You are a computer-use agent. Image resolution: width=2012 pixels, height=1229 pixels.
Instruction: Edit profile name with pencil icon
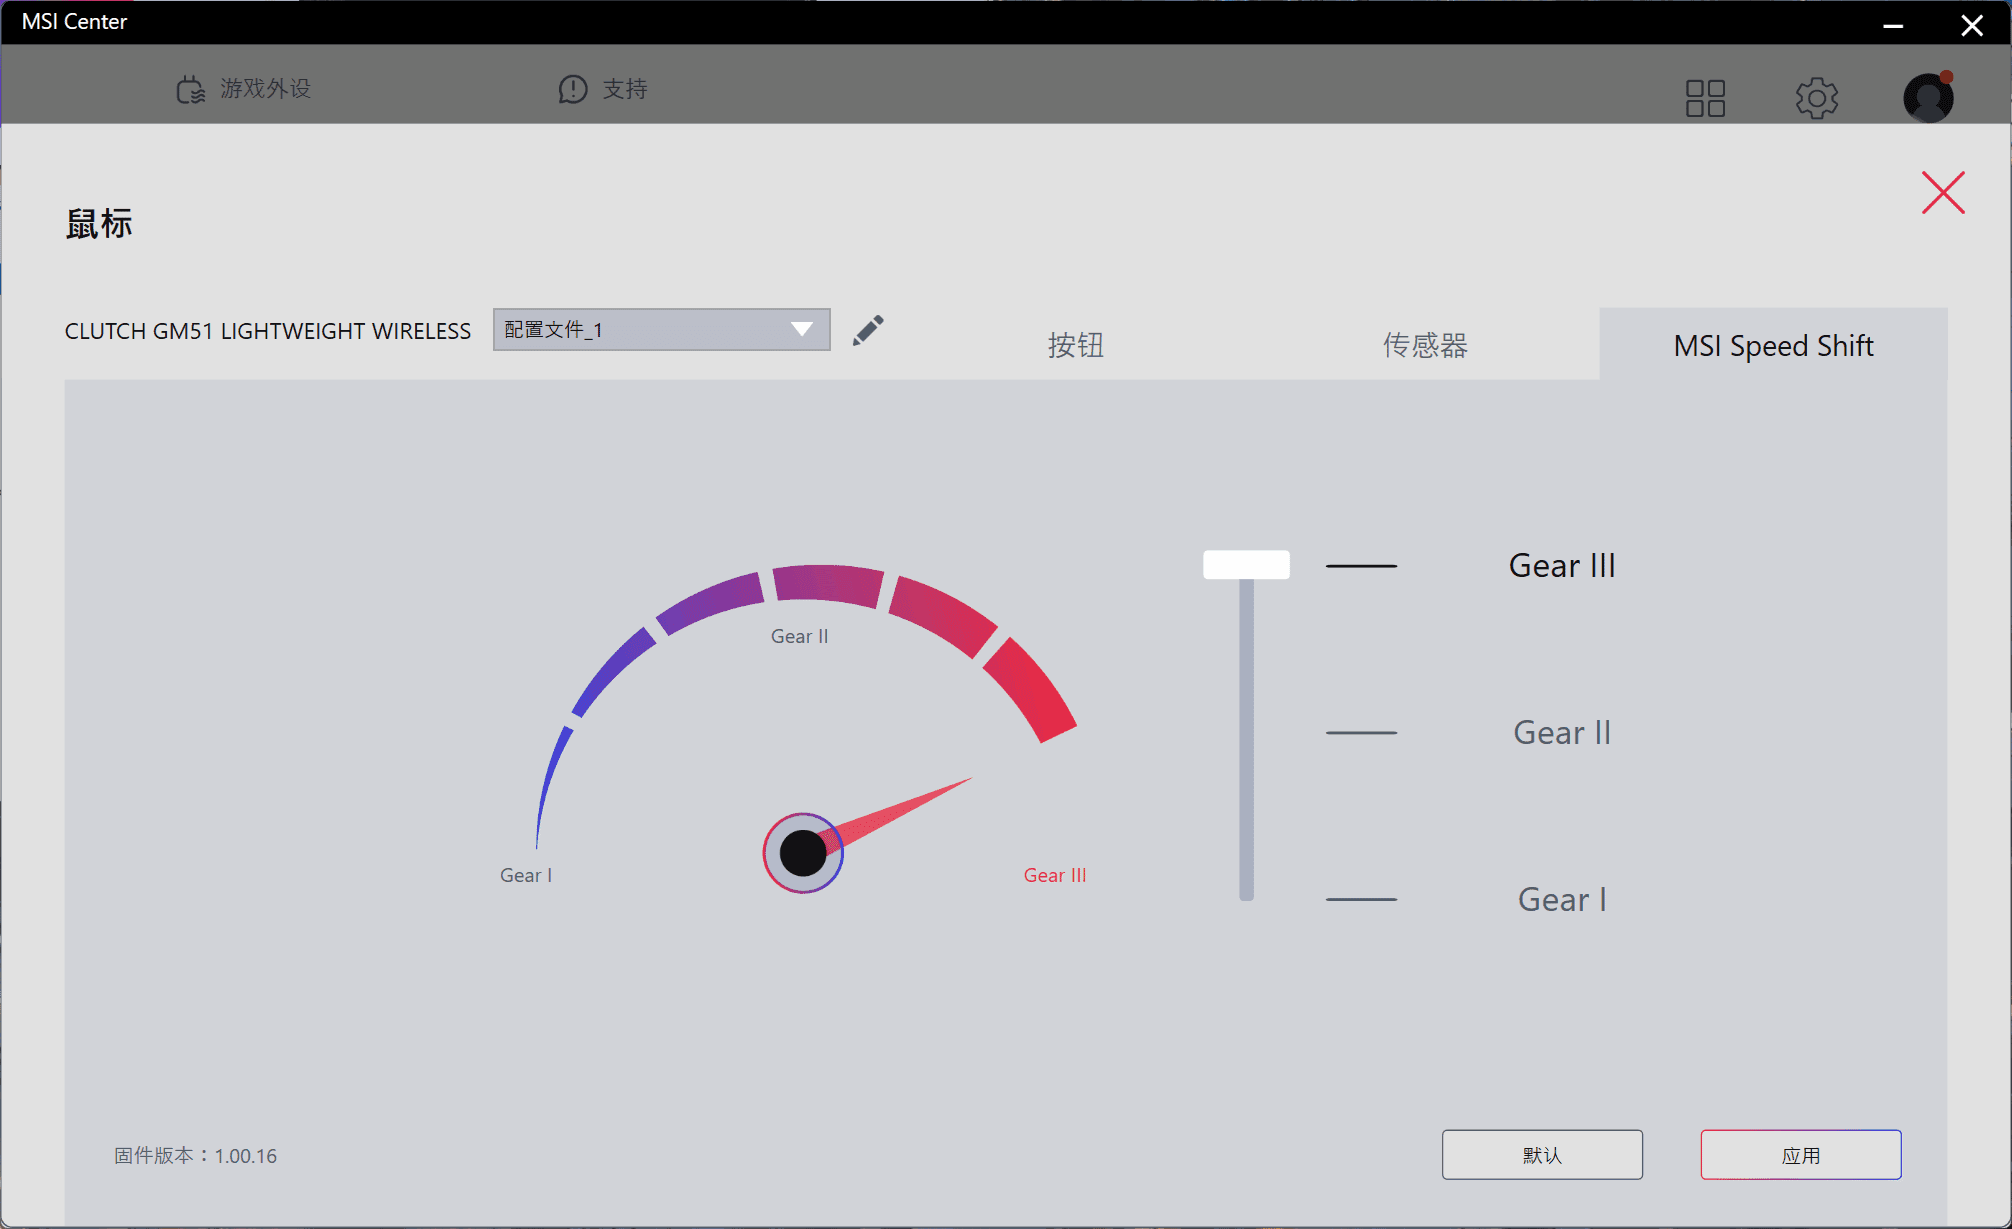[x=868, y=330]
